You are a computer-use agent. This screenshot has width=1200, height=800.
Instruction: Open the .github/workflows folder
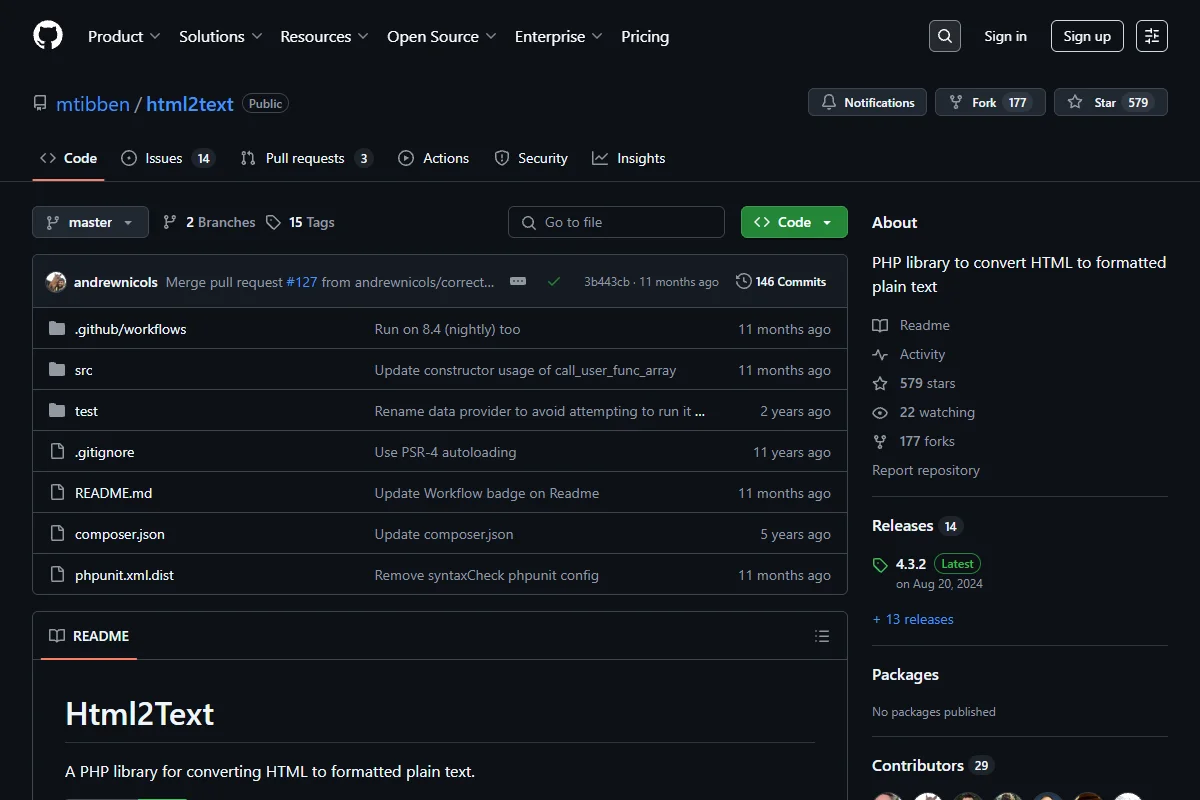click(130, 329)
